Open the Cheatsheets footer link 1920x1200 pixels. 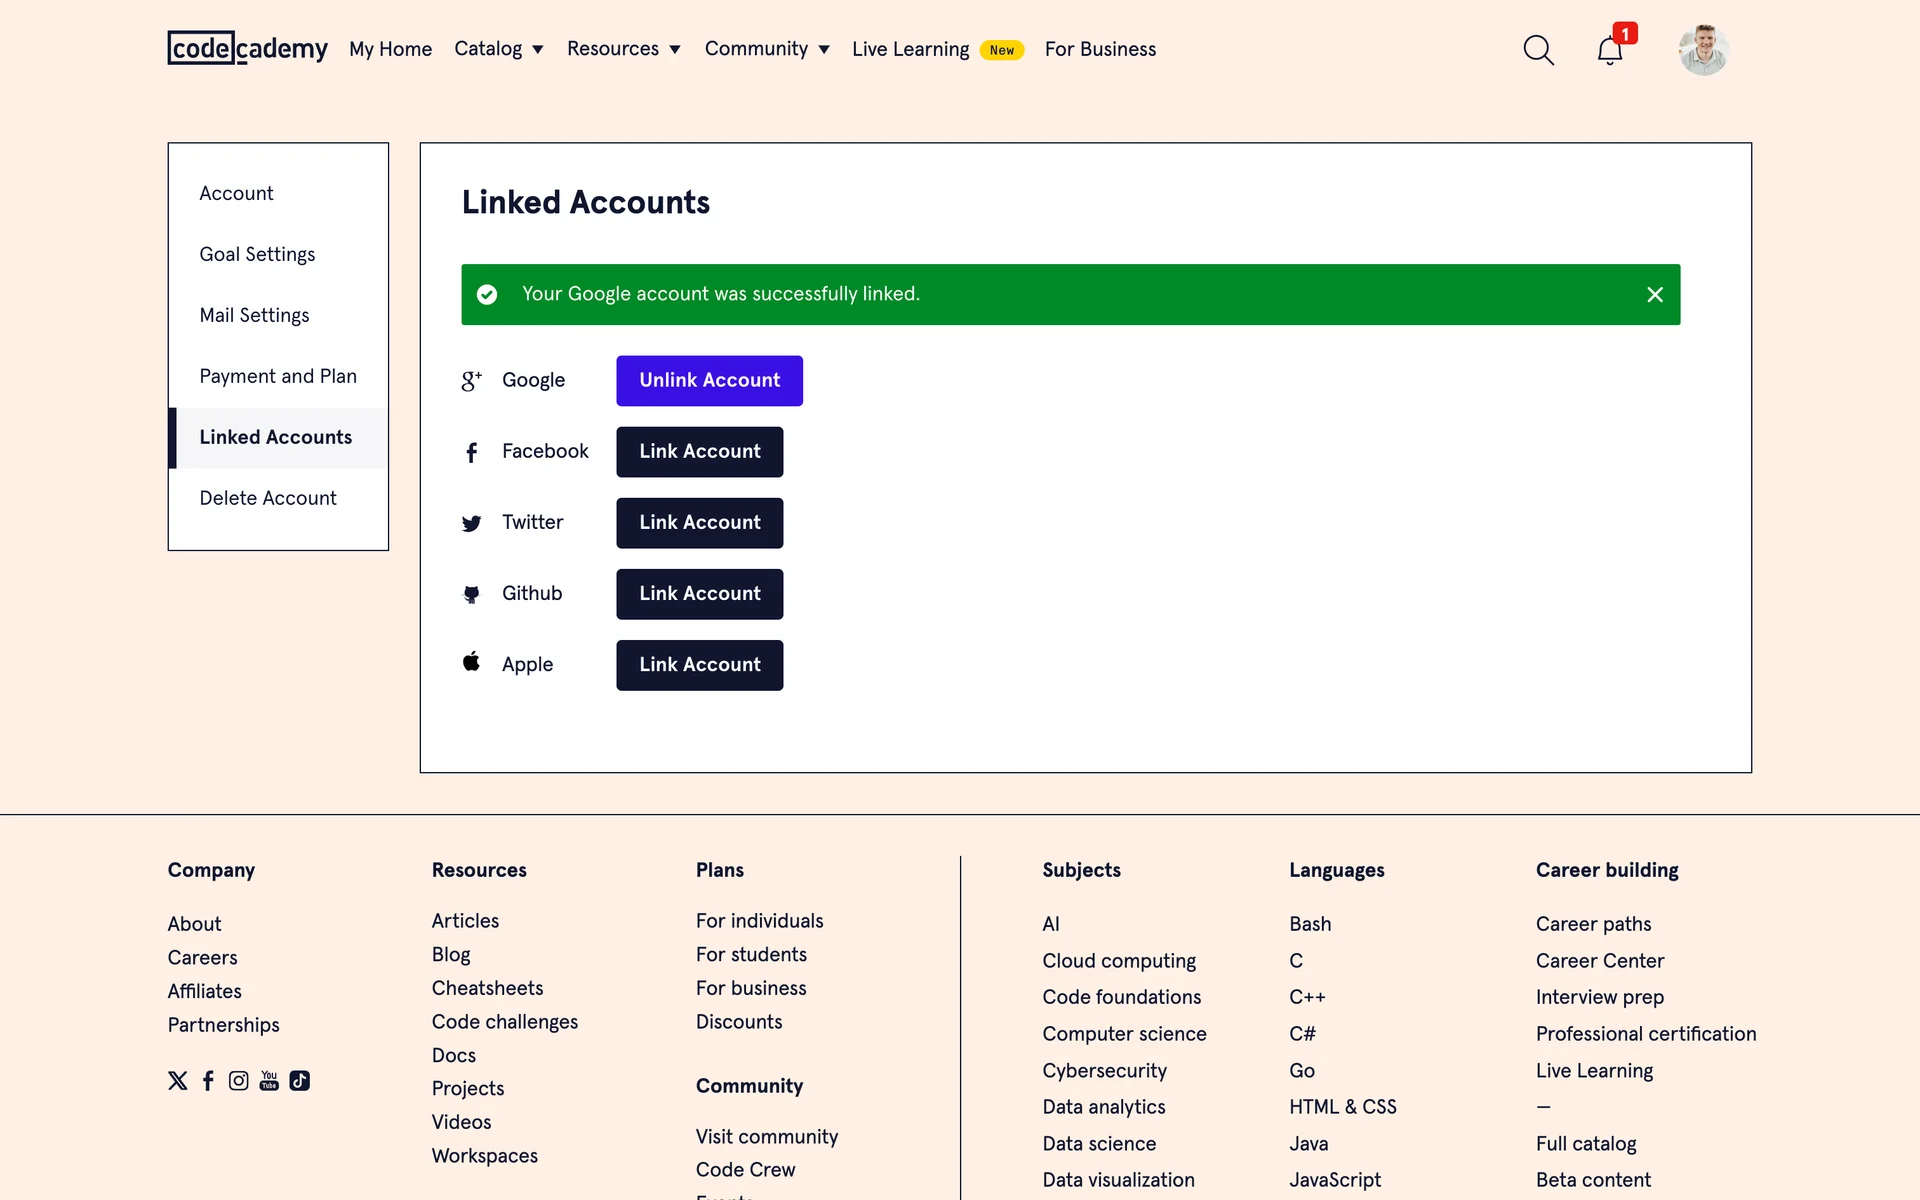tap(487, 988)
